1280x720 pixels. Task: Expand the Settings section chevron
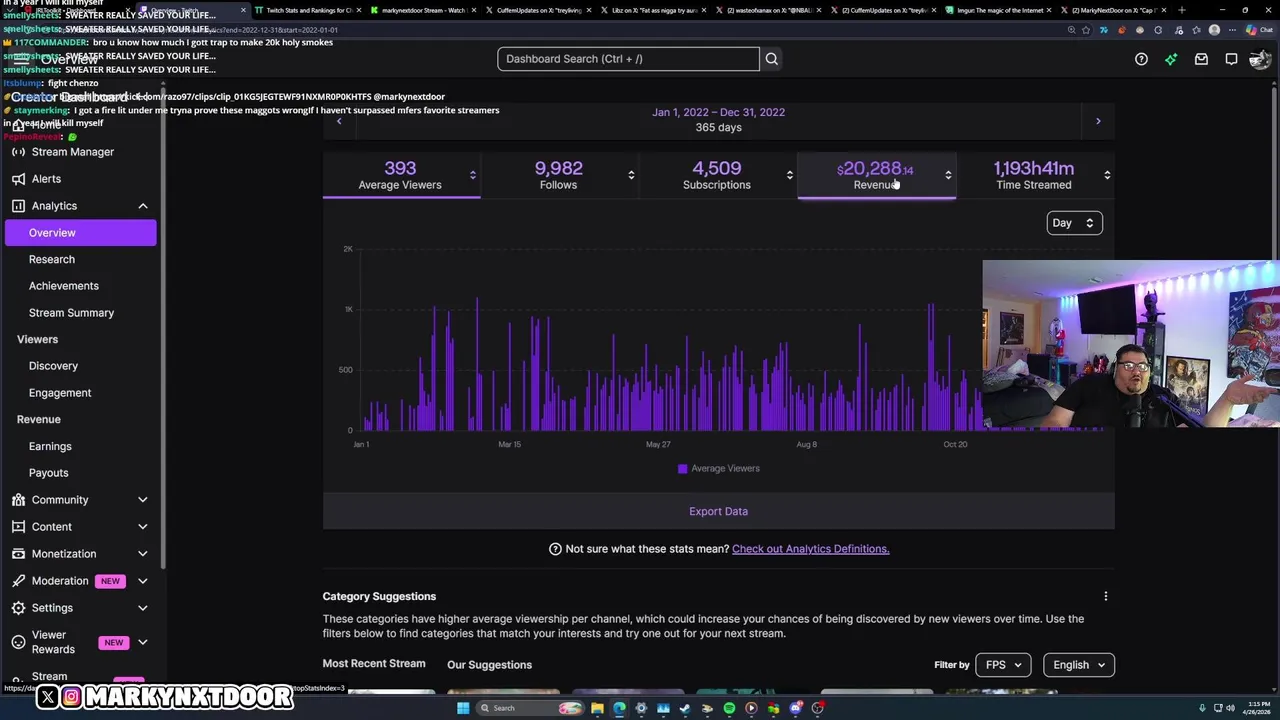click(142, 608)
